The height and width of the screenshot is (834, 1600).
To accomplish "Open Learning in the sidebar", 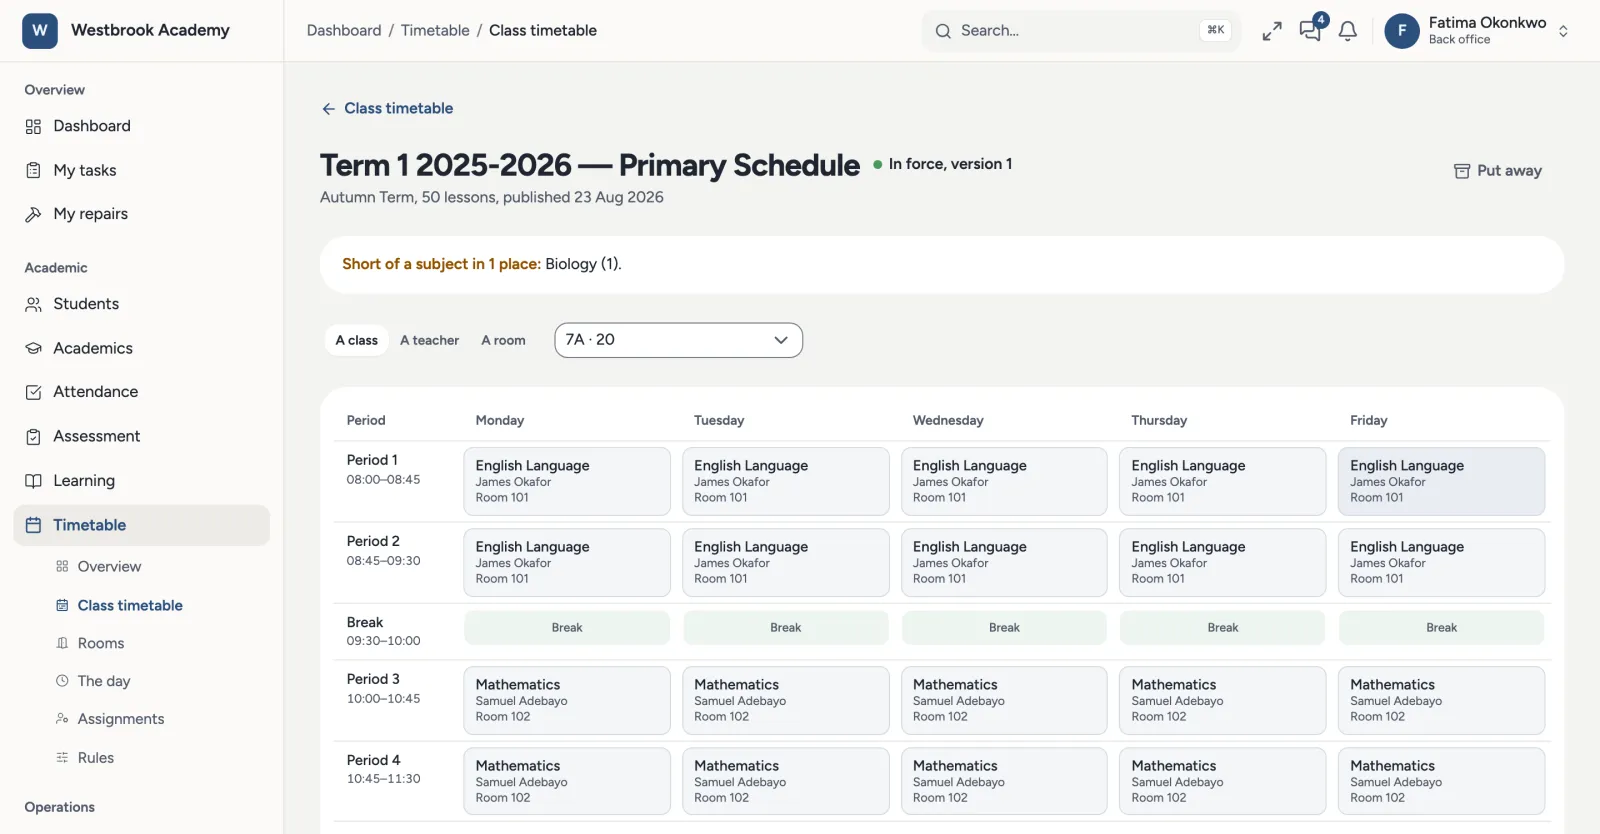I will [142, 481].
